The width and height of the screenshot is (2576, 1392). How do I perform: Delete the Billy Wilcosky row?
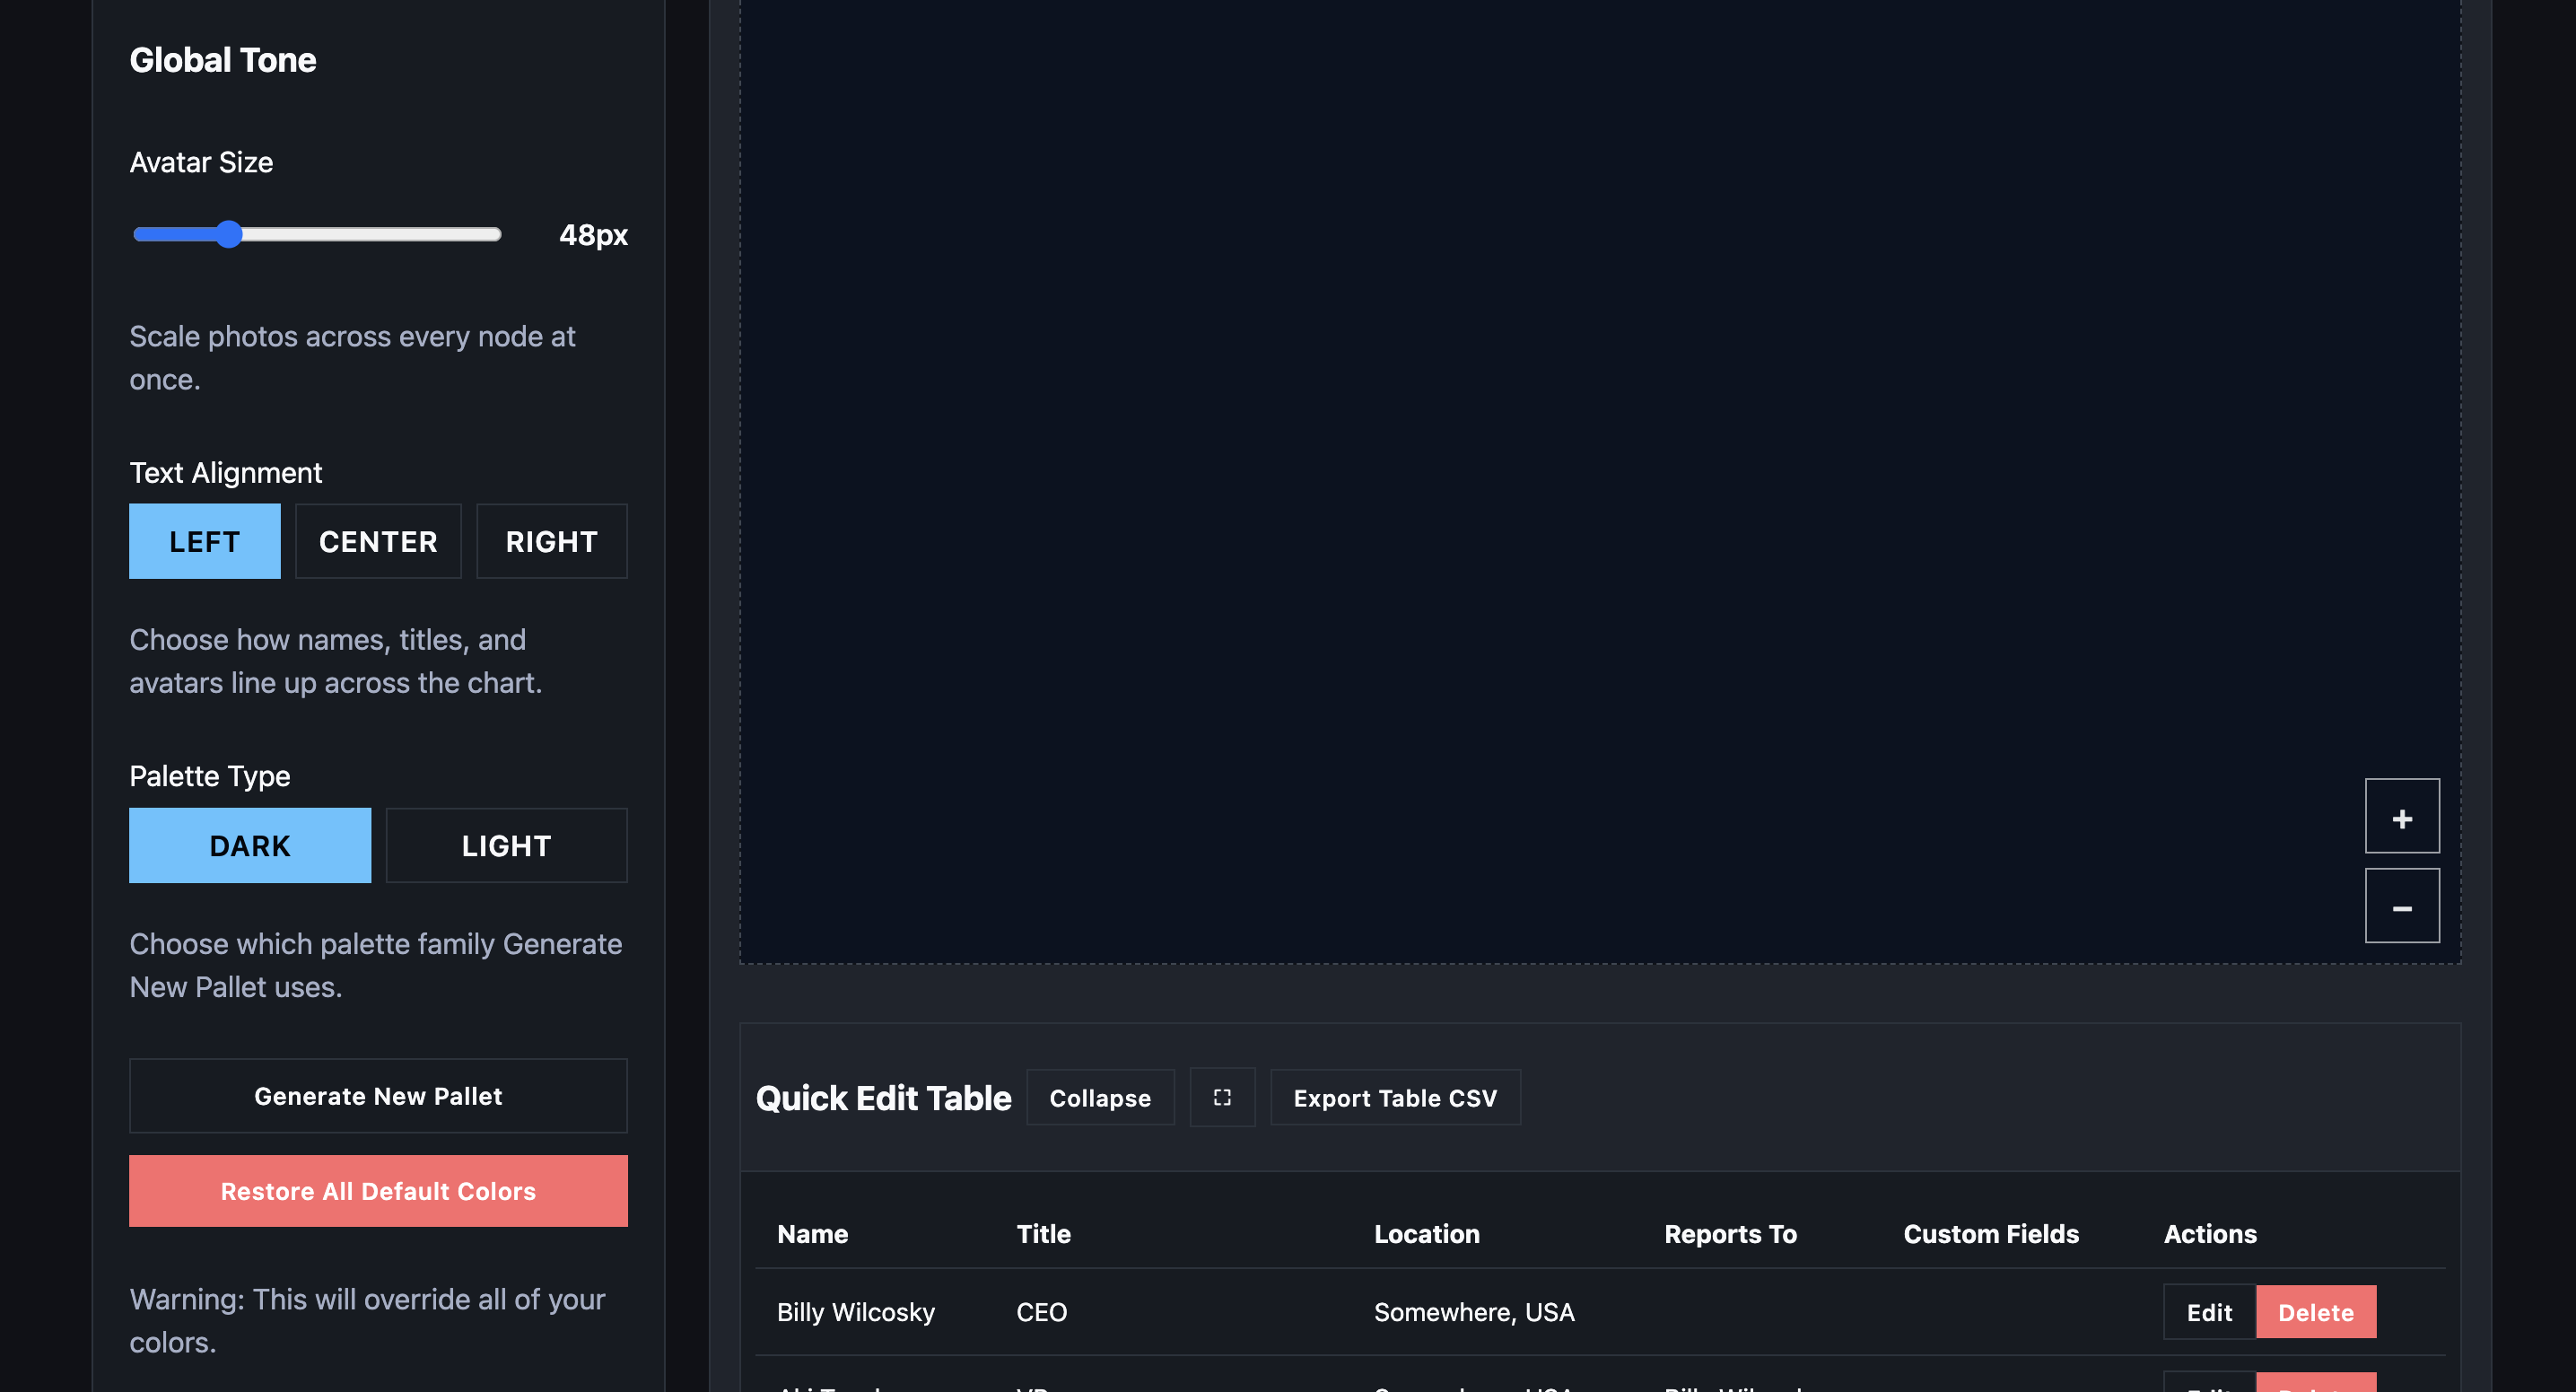[2315, 1311]
